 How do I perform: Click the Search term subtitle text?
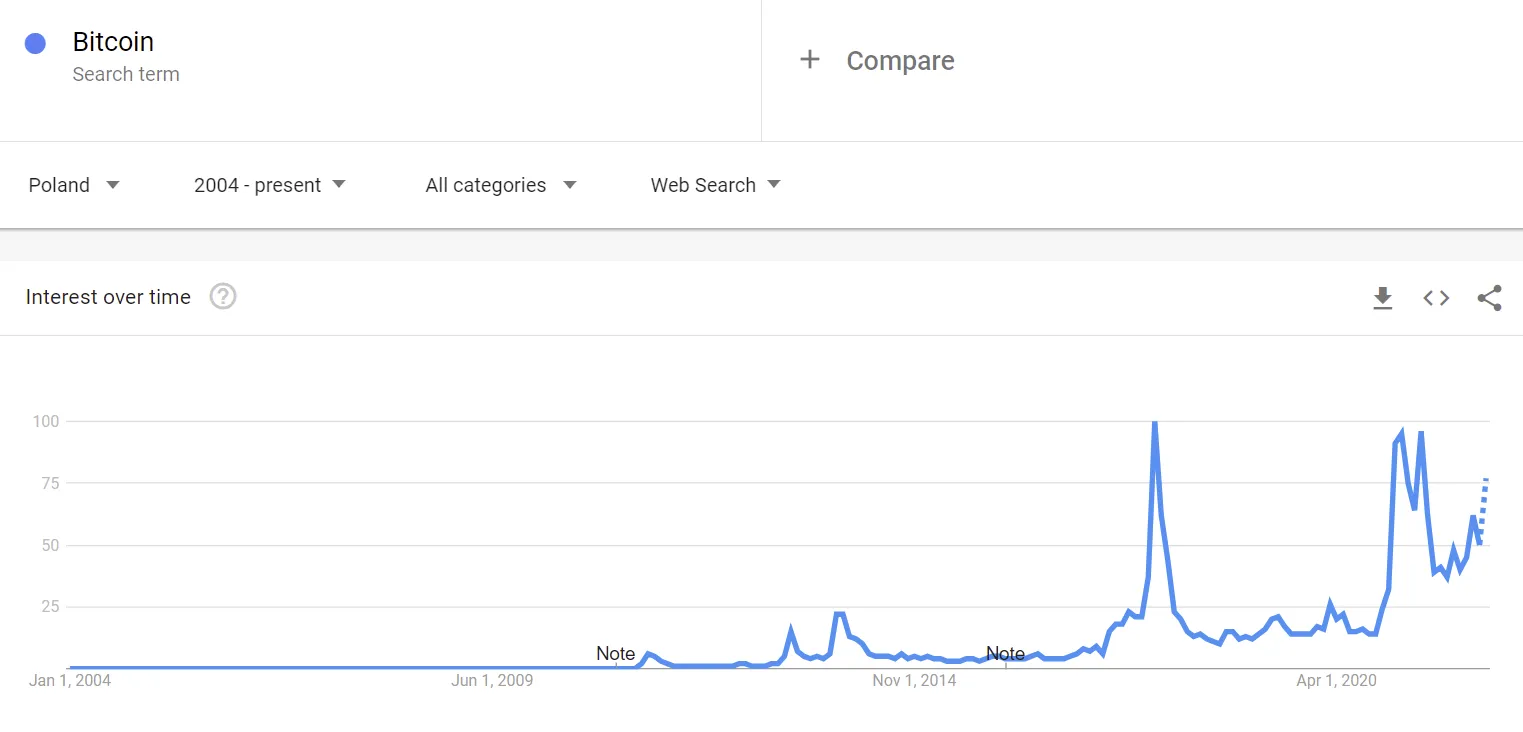point(126,75)
